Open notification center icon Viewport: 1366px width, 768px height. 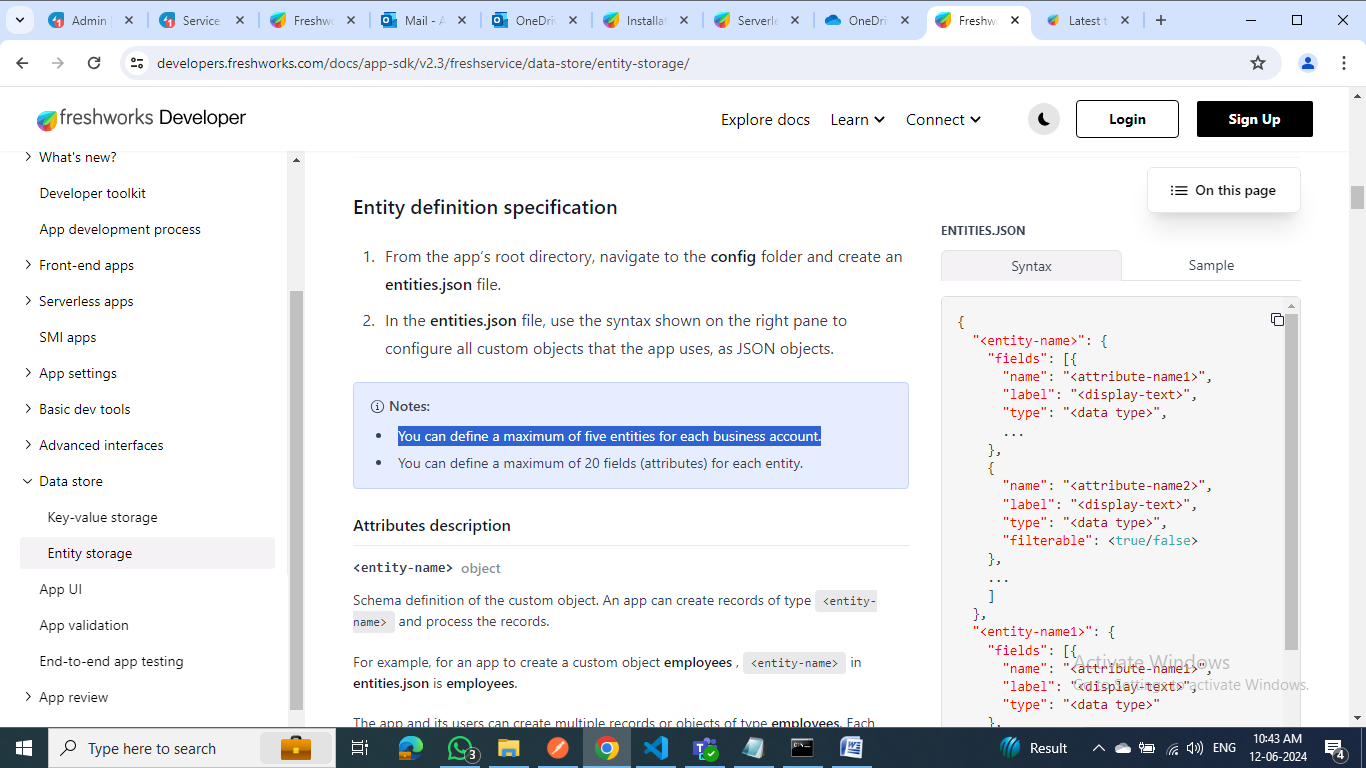pos(1335,748)
